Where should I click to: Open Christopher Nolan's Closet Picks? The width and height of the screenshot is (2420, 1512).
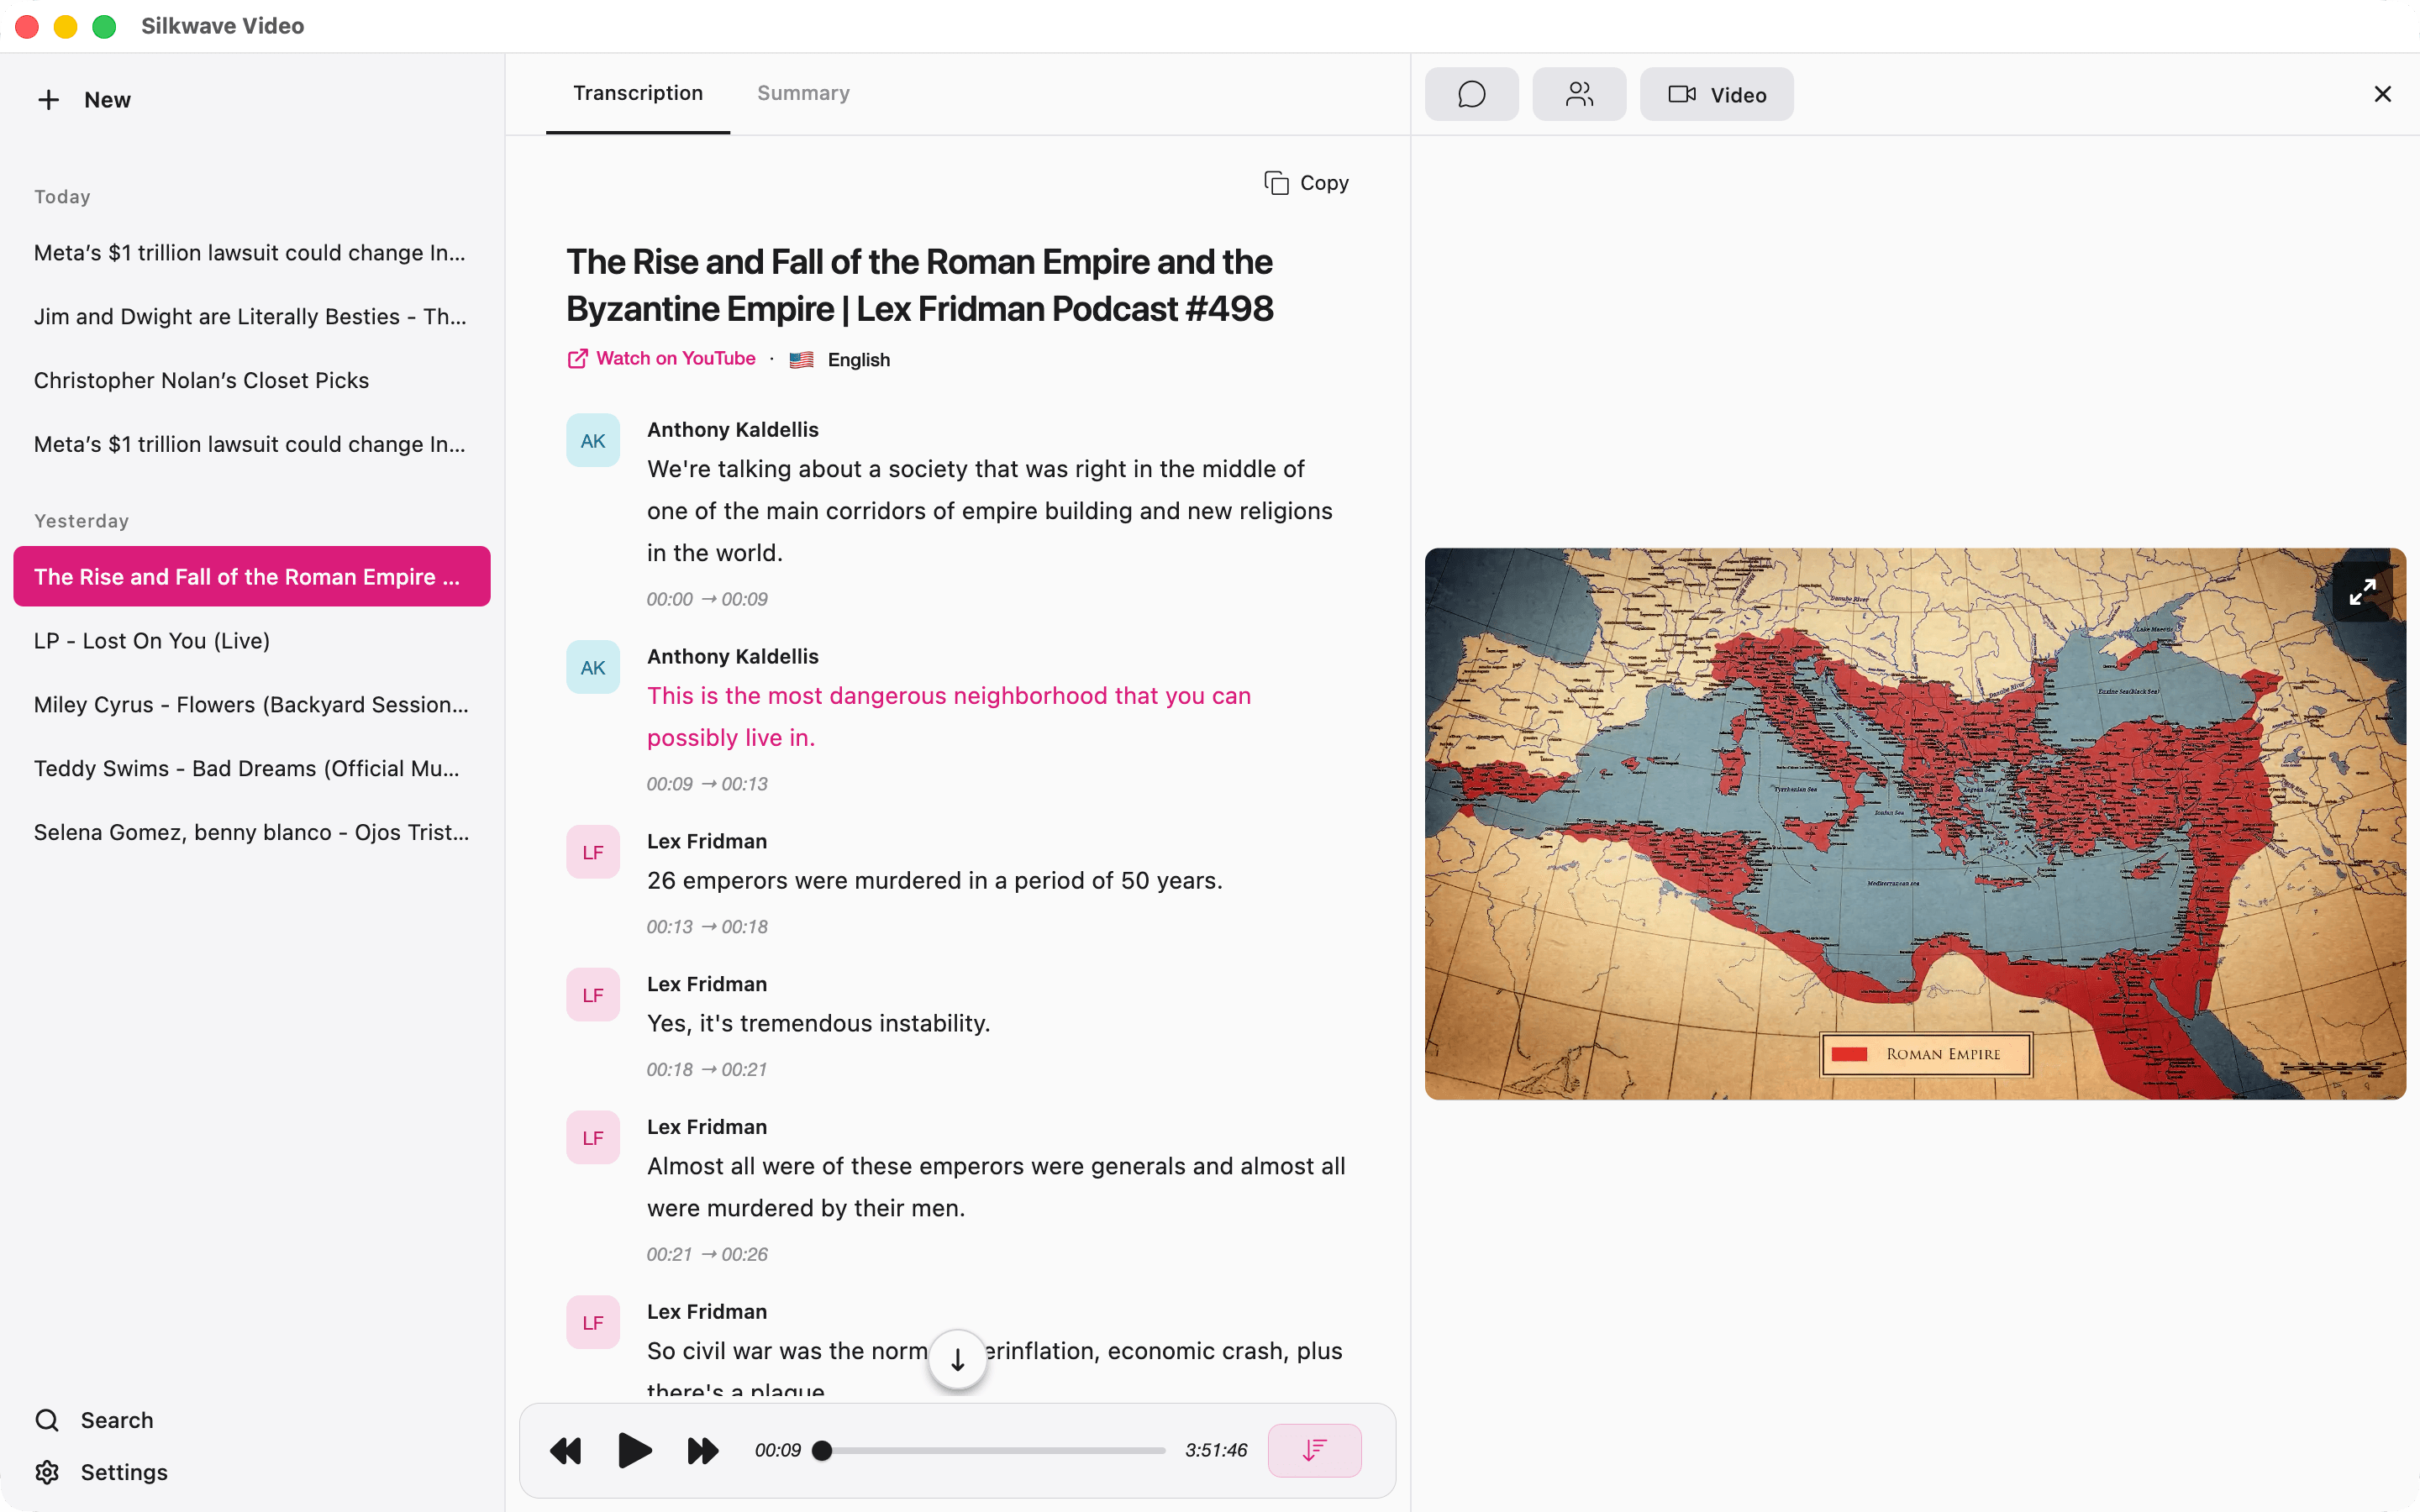pos(250,381)
